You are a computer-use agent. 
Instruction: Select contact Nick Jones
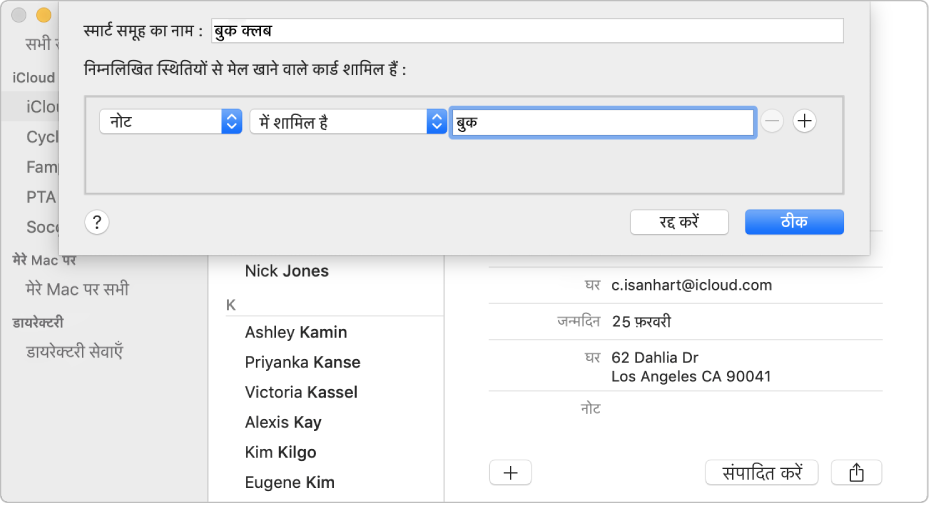tap(287, 271)
